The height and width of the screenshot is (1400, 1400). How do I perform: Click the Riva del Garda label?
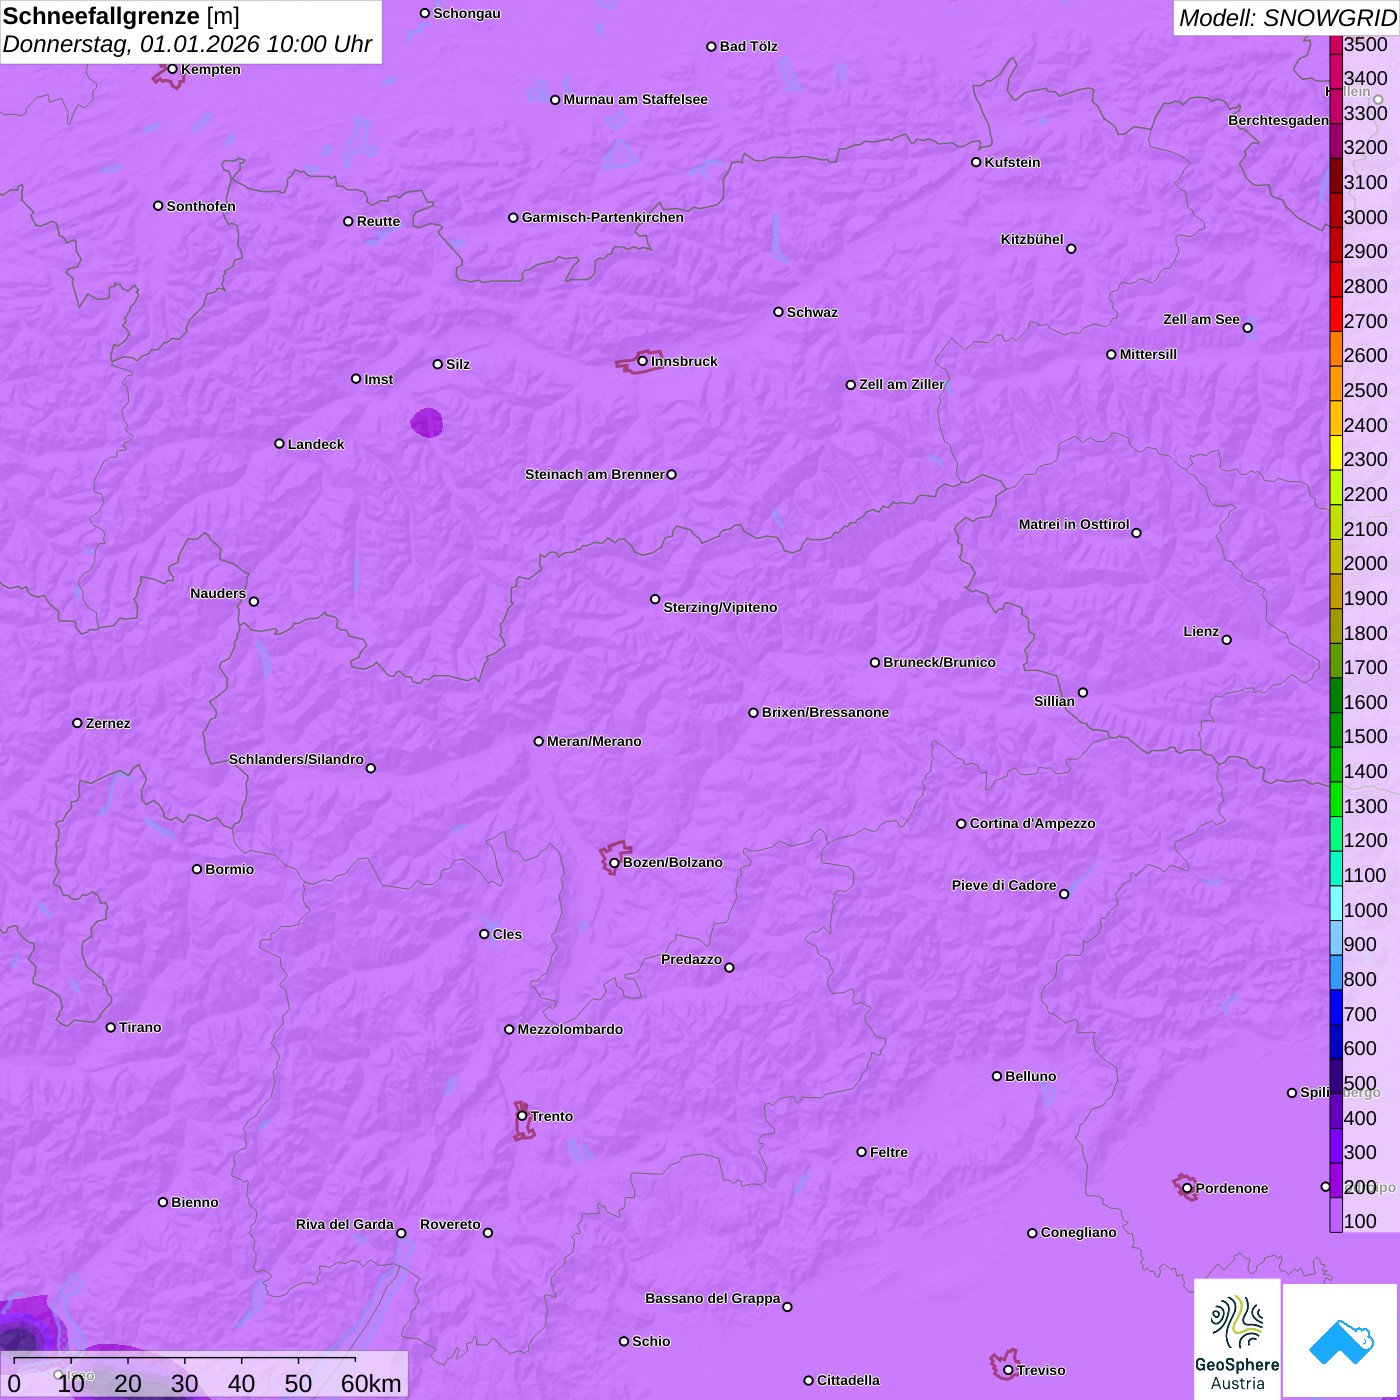pos(345,1224)
